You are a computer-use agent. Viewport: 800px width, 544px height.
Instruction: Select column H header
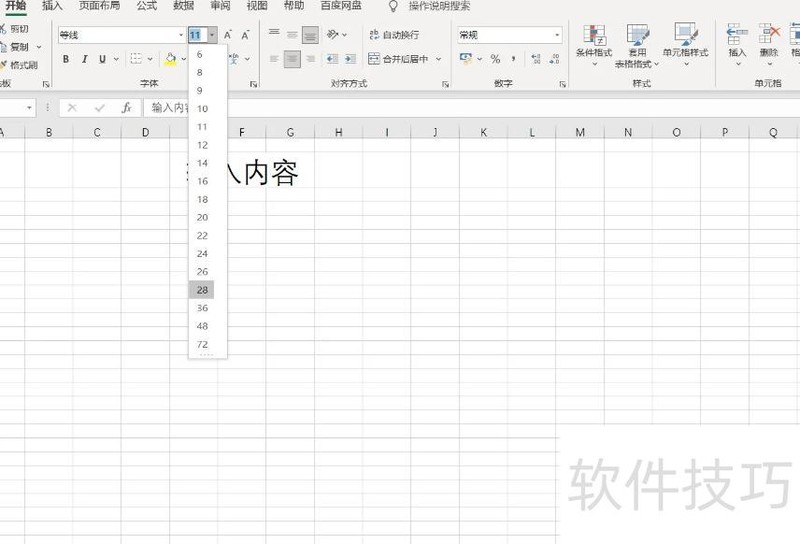click(338, 132)
